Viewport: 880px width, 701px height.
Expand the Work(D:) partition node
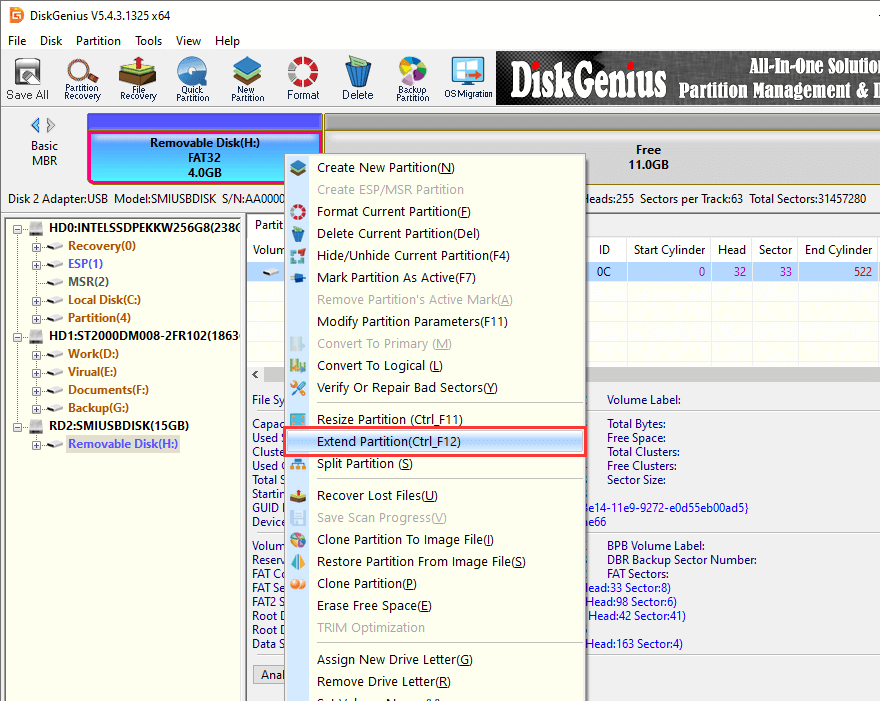(37, 354)
